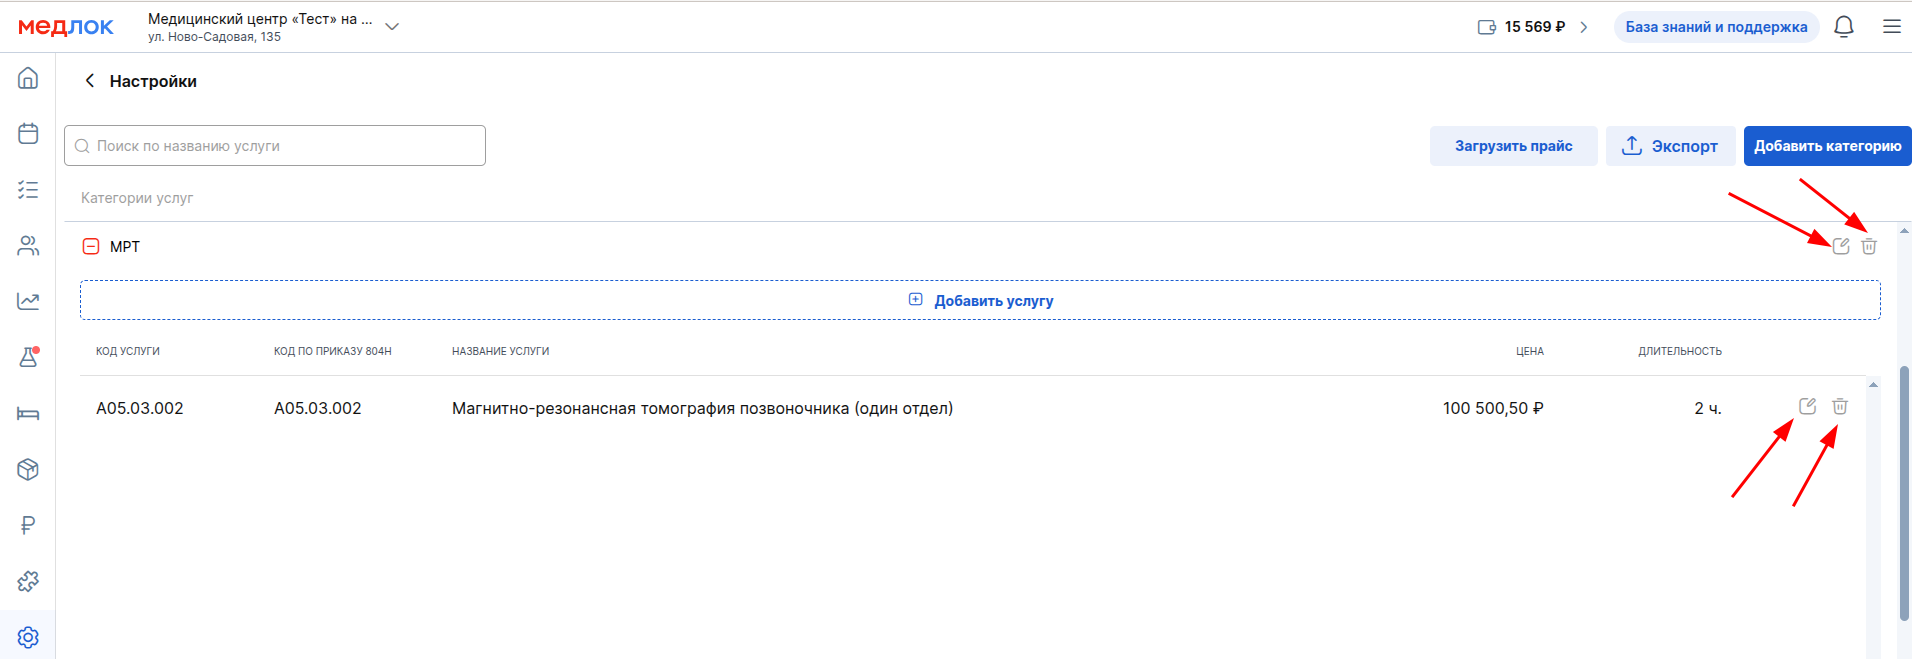Collapse the МРТ category
This screenshot has height=659, width=1912.
point(91,246)
